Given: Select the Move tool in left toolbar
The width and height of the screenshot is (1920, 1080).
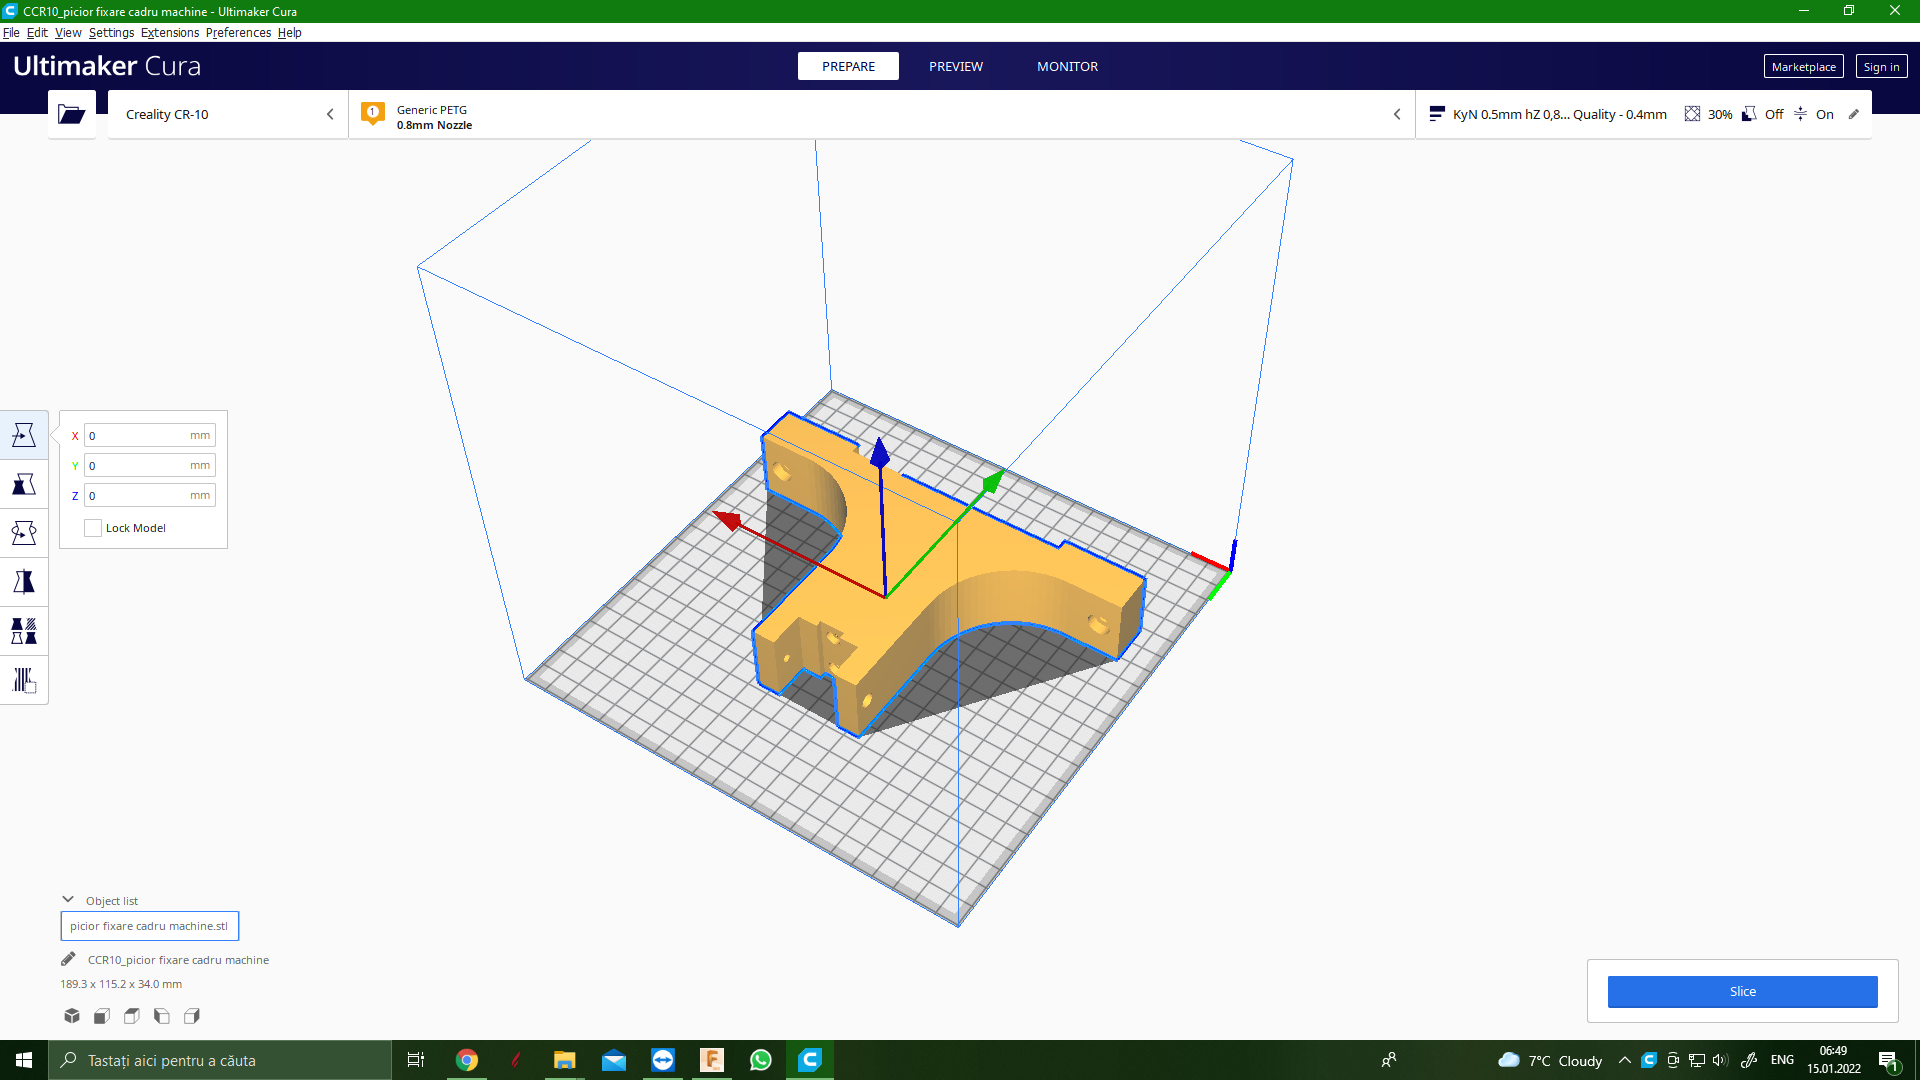Looking at the screenshot, I should pyautogui.click(x=24, y=435).
